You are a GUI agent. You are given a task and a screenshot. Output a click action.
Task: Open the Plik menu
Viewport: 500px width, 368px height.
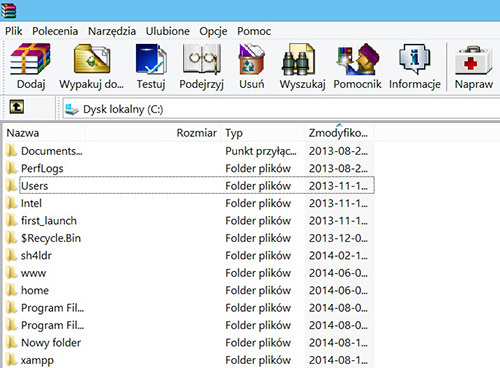[x=14, y=31]
